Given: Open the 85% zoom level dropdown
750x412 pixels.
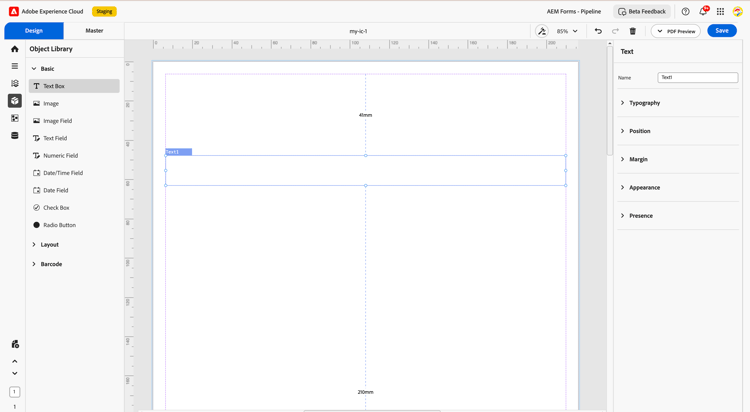Looking at the screenshot, I should pos(567,31).
